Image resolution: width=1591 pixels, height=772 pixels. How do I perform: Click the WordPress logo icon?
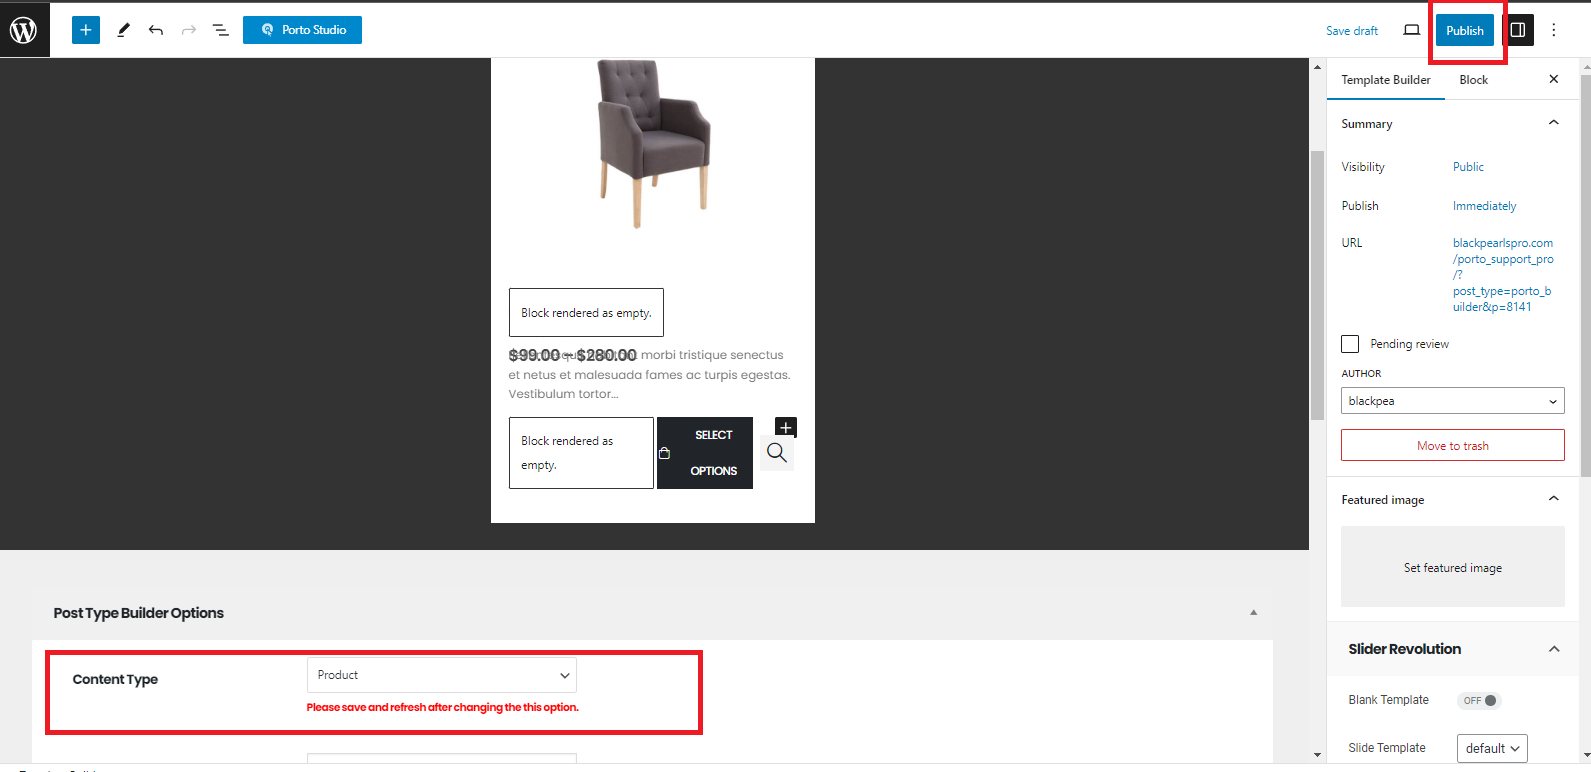[24, 30]
